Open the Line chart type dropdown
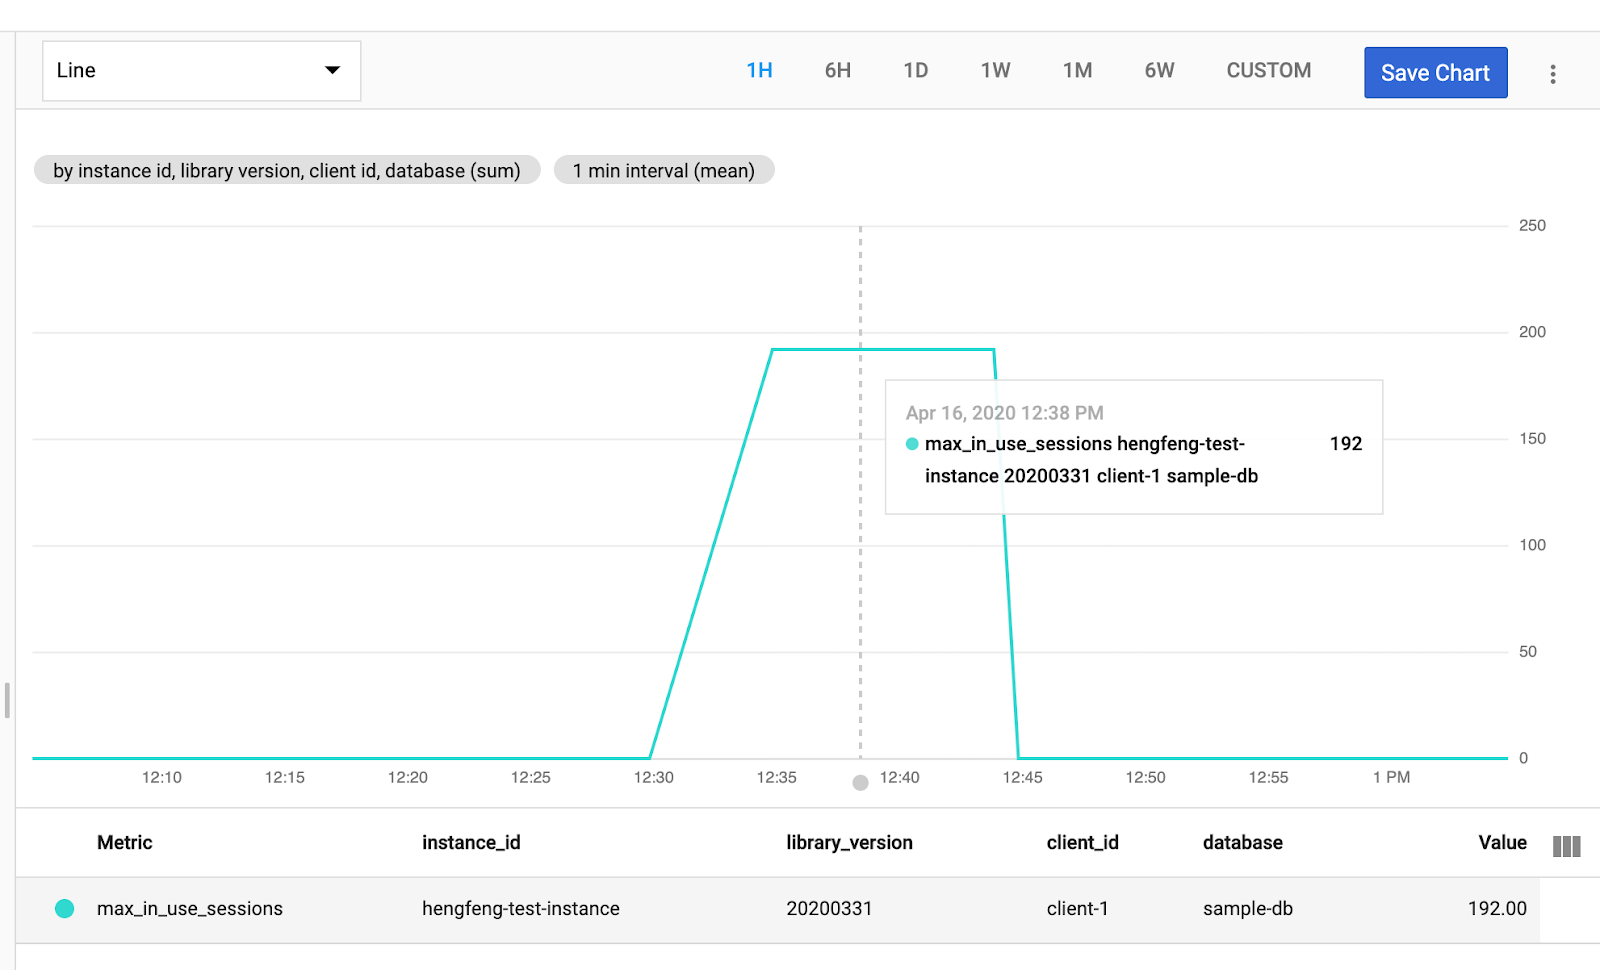This screenshot has width=1600, height=970. 200,70
